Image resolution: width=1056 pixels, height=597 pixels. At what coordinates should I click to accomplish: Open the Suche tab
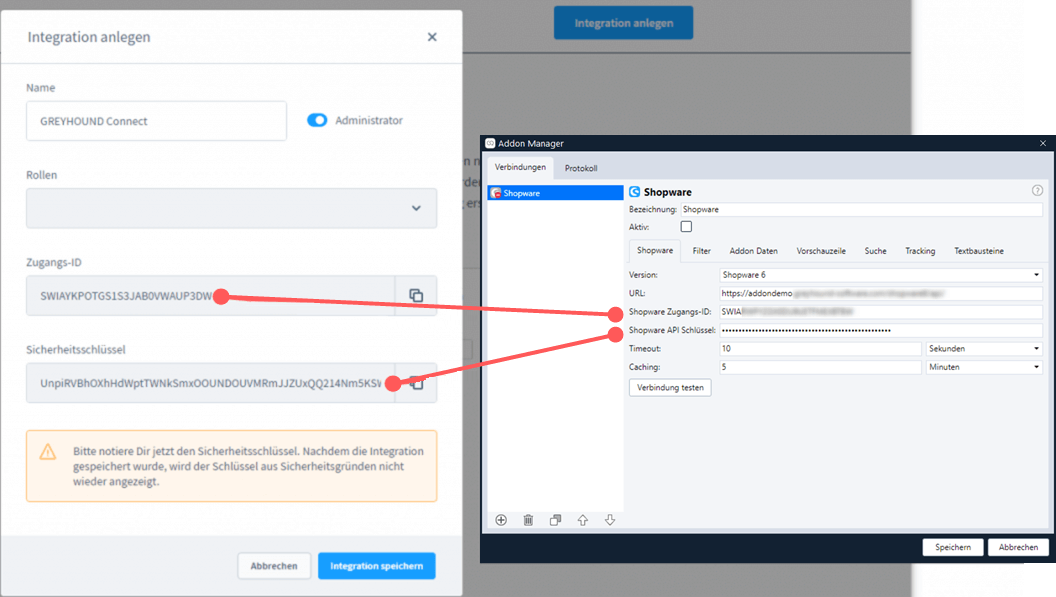click(x=876, y=251)
